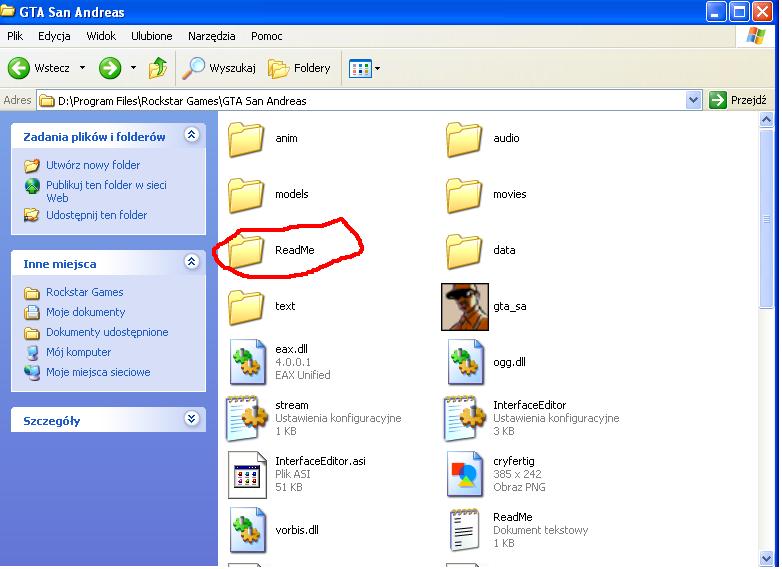Select the gta_sa executable thumbnail
Viewport: 782px width, 569px height.
point(465,307)
